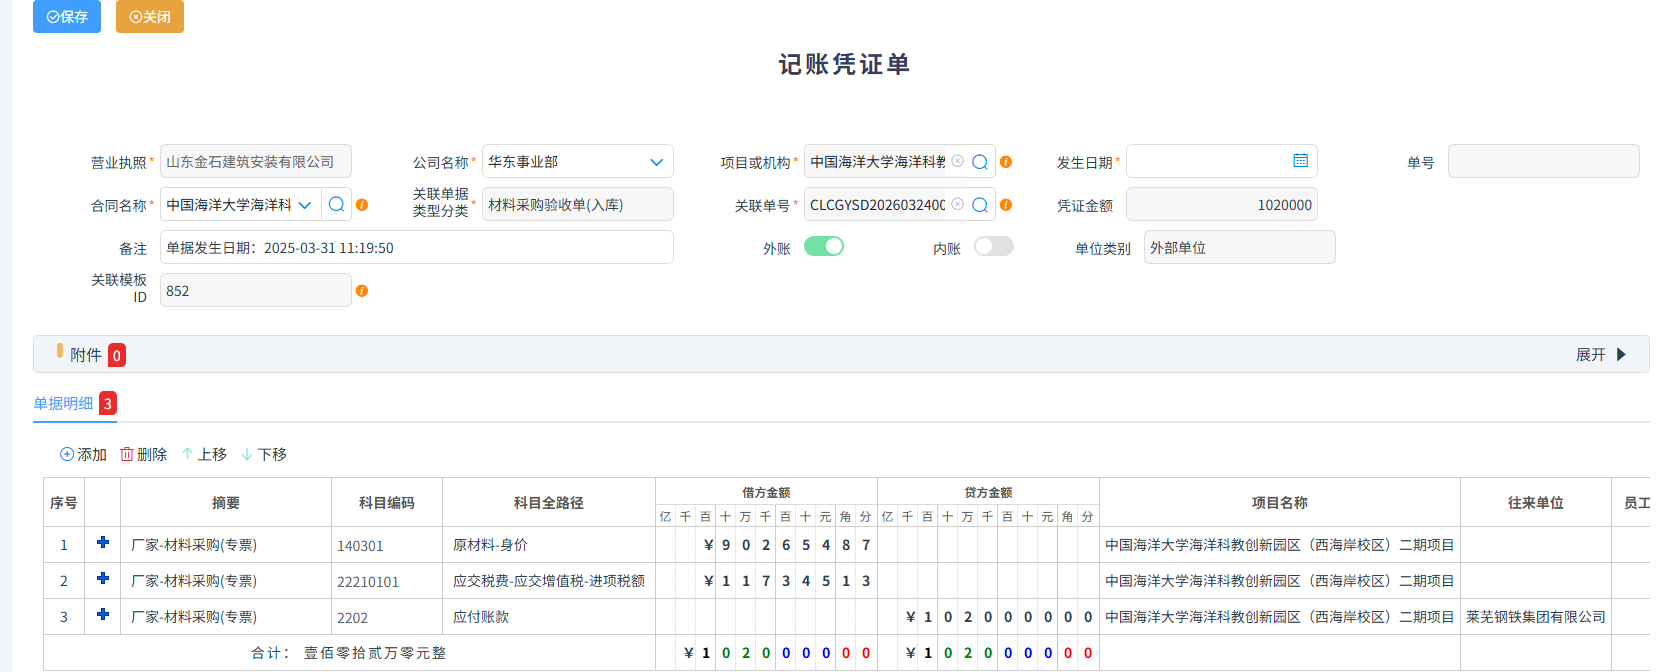Click the 合计 total text 壹佰零拾贰万零元整
The image size is (1664, 672).
(375, 653)
